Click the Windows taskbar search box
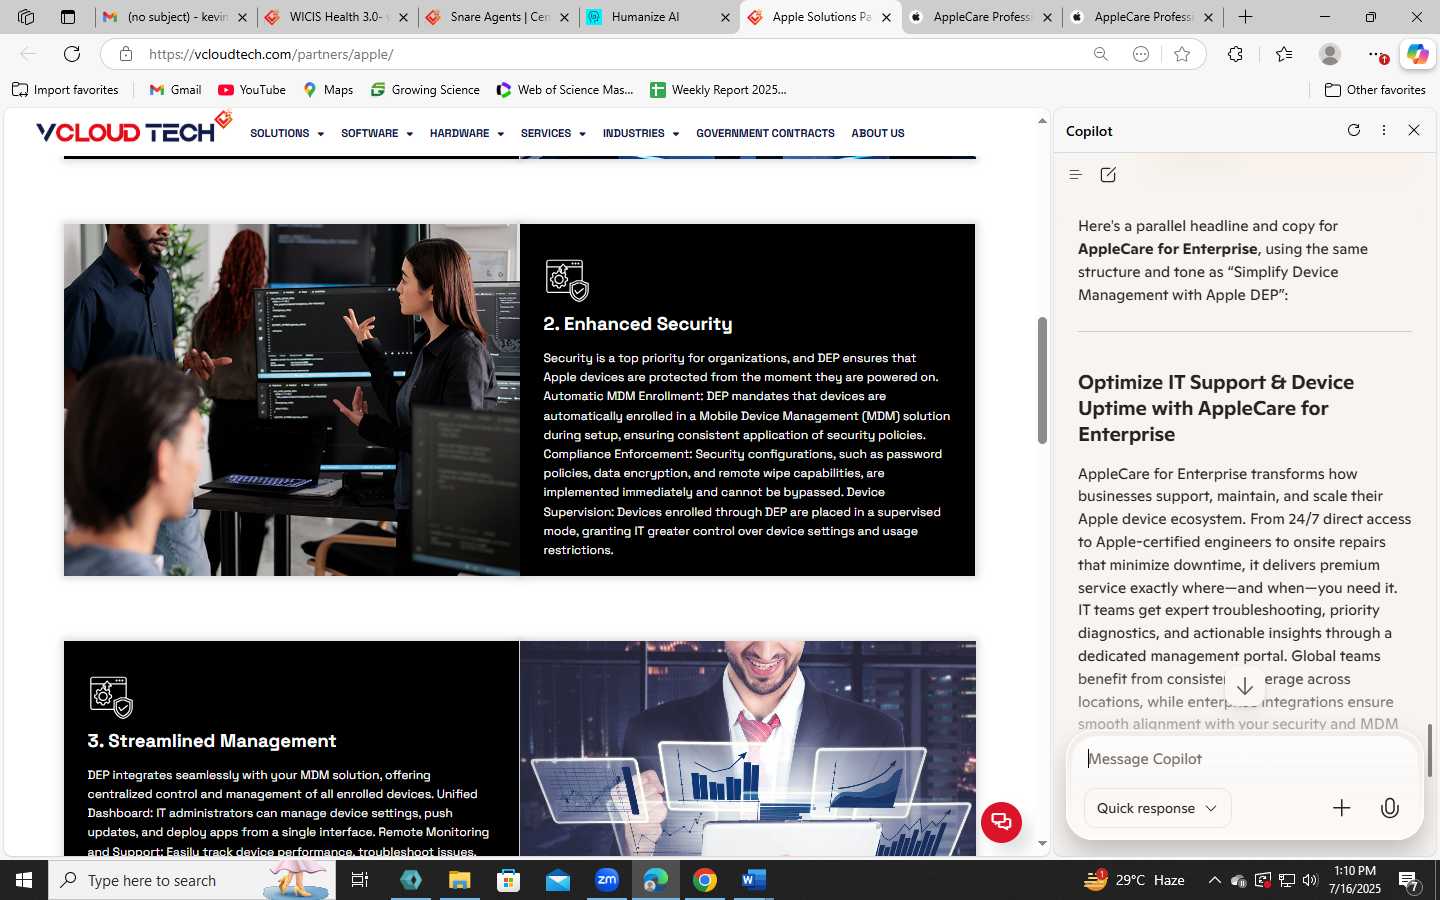The height and width of the screenshot is (900, 1440). (x=192, y=880)
